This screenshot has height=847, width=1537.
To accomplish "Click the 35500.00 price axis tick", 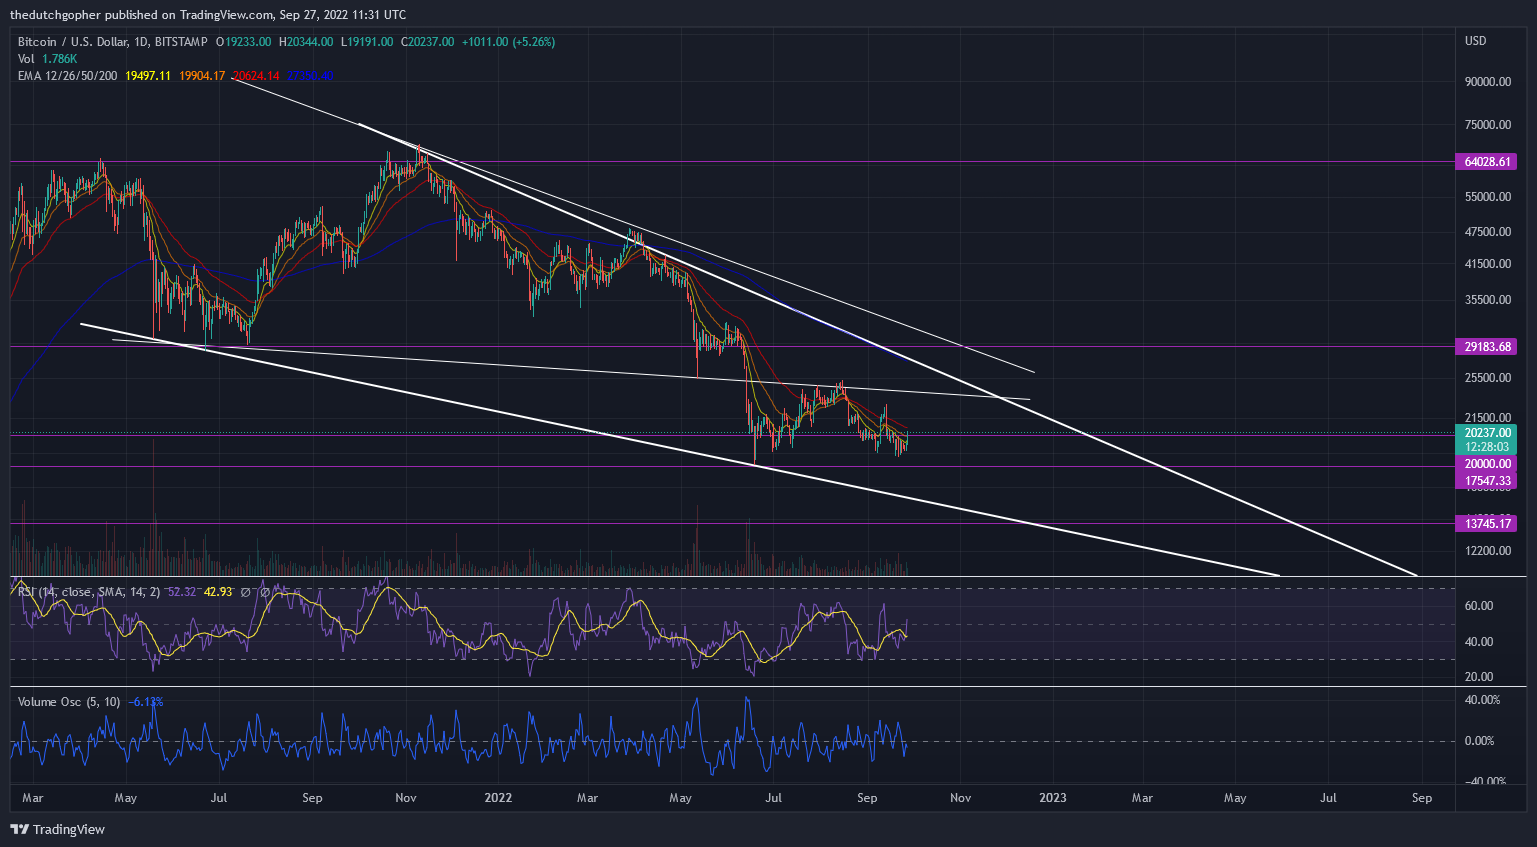I will pyautogui.click(x=1488, y=300).
